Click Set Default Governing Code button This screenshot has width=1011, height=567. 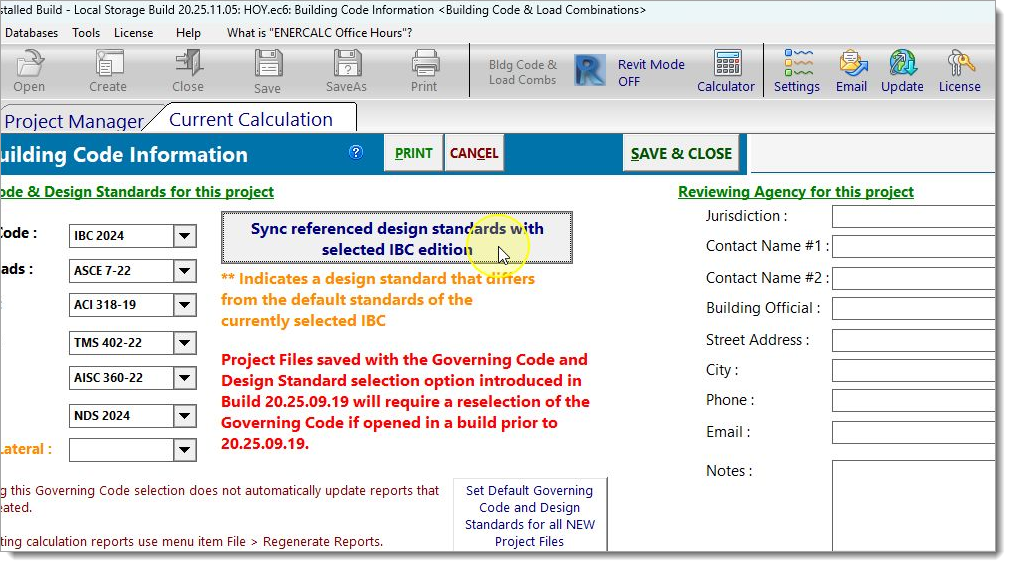[529, 516]
